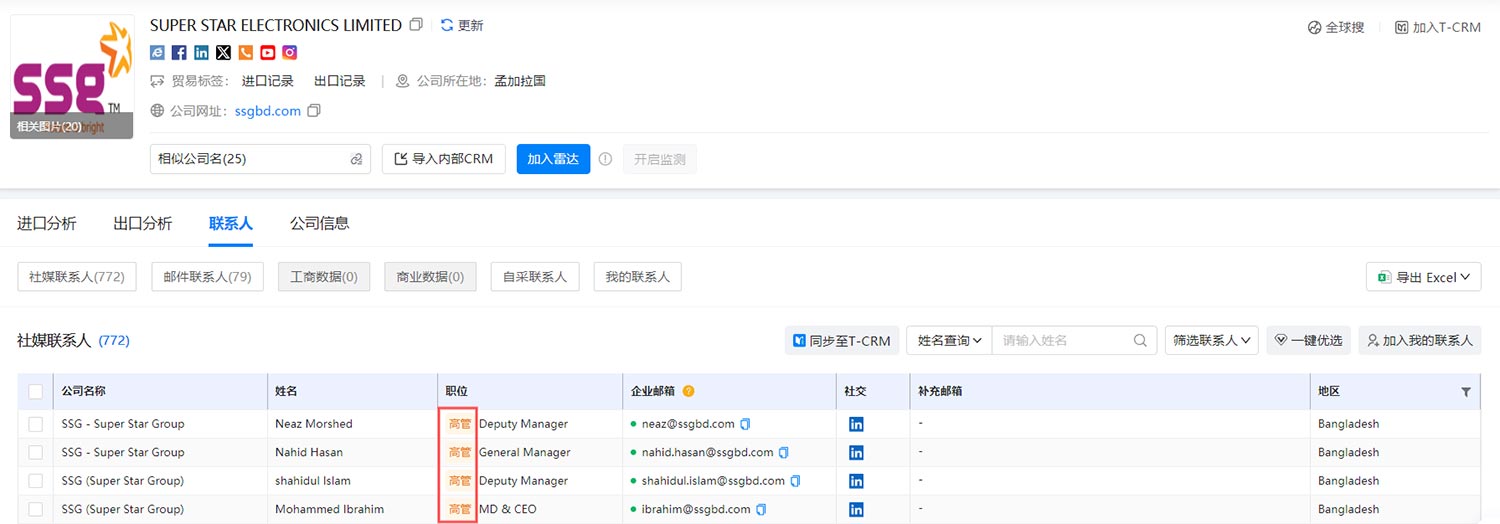The height and width of the screenshot is (524, 1500).
Task: Select the 联系人 tab
Action: coord(231,223)
